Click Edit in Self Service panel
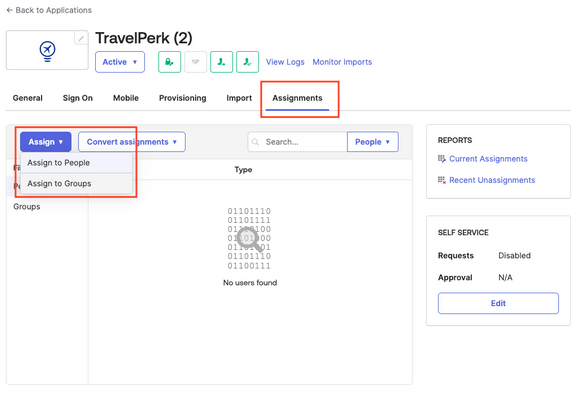 pos(498,303)
